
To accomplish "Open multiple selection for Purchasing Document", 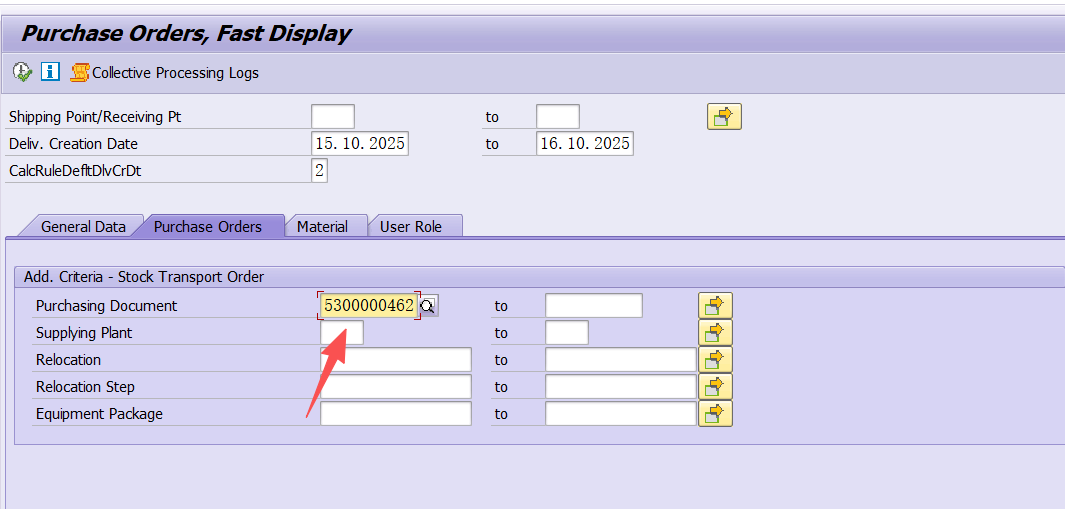I will [x=715, y=306].
